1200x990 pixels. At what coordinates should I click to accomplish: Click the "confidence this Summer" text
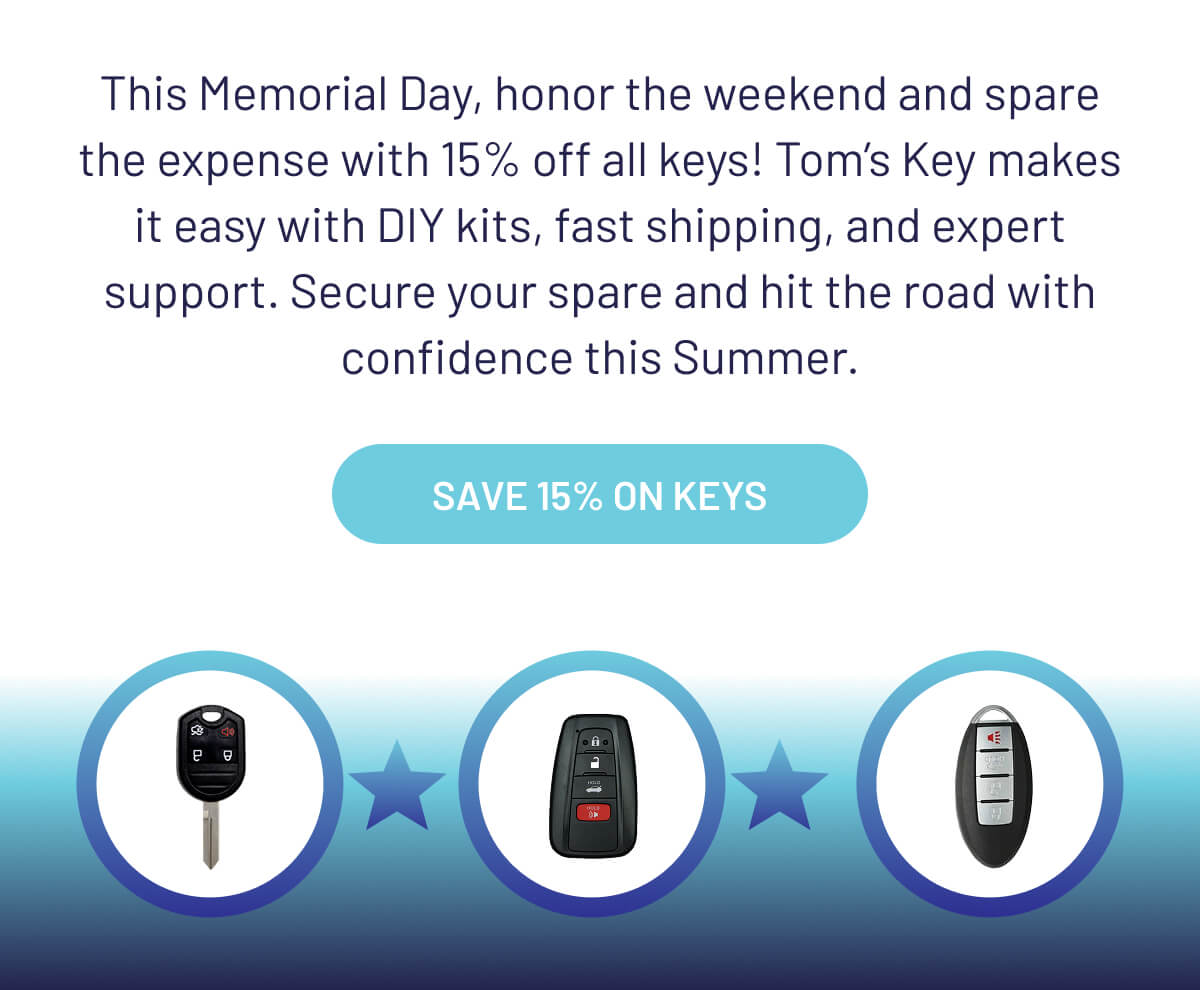click(x=599, y=359)
